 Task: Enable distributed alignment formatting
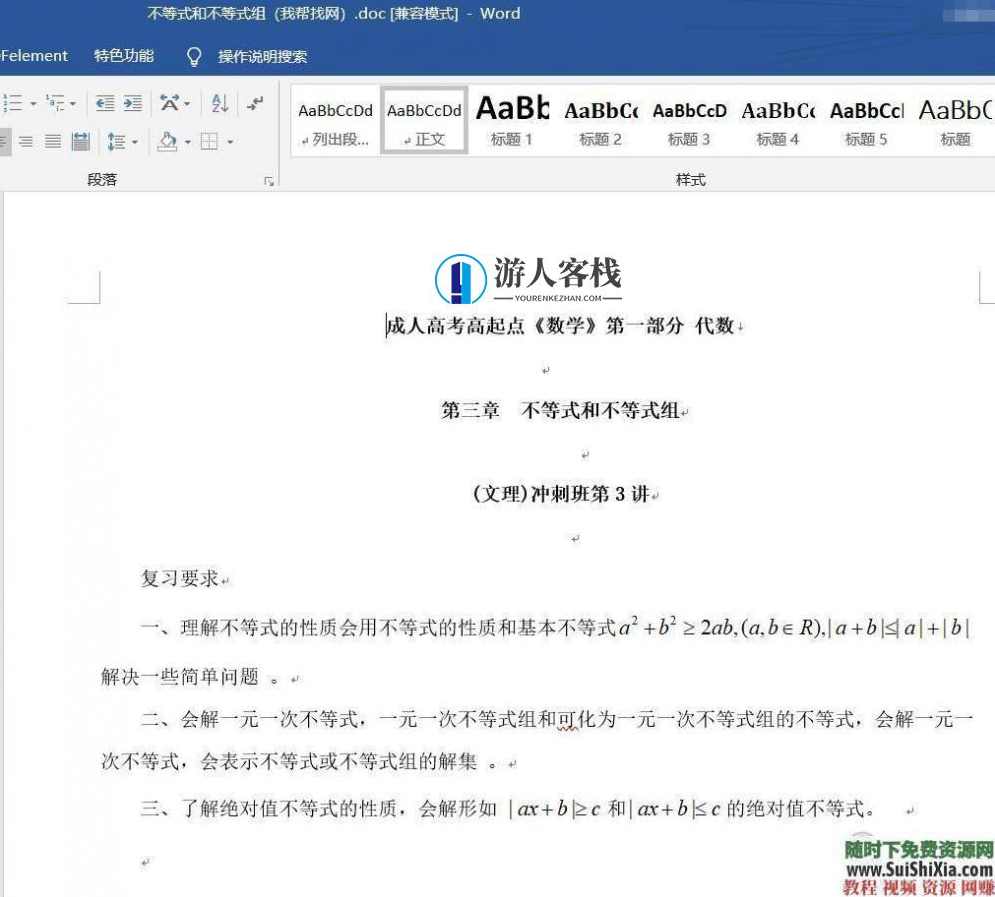coord(80,141)
